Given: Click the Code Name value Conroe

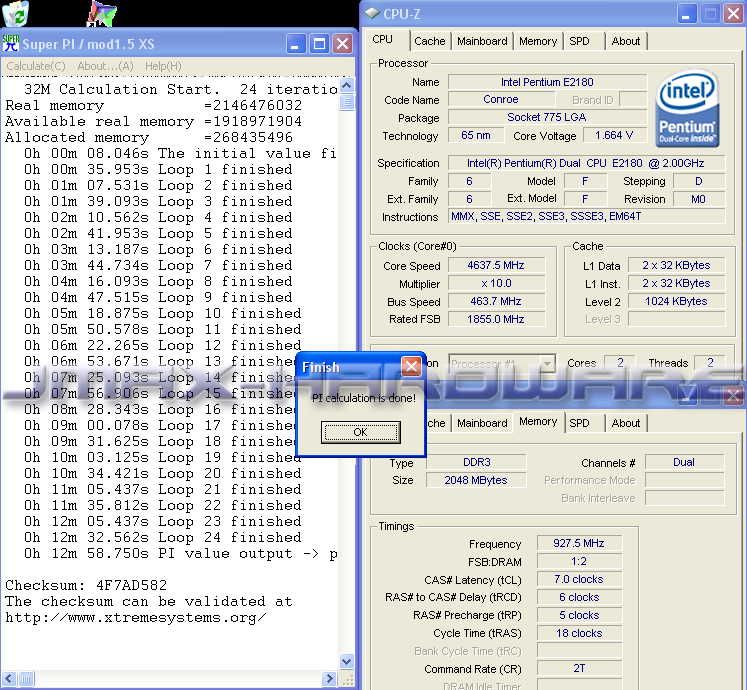Looking at the screenshot, I should 501,99.
